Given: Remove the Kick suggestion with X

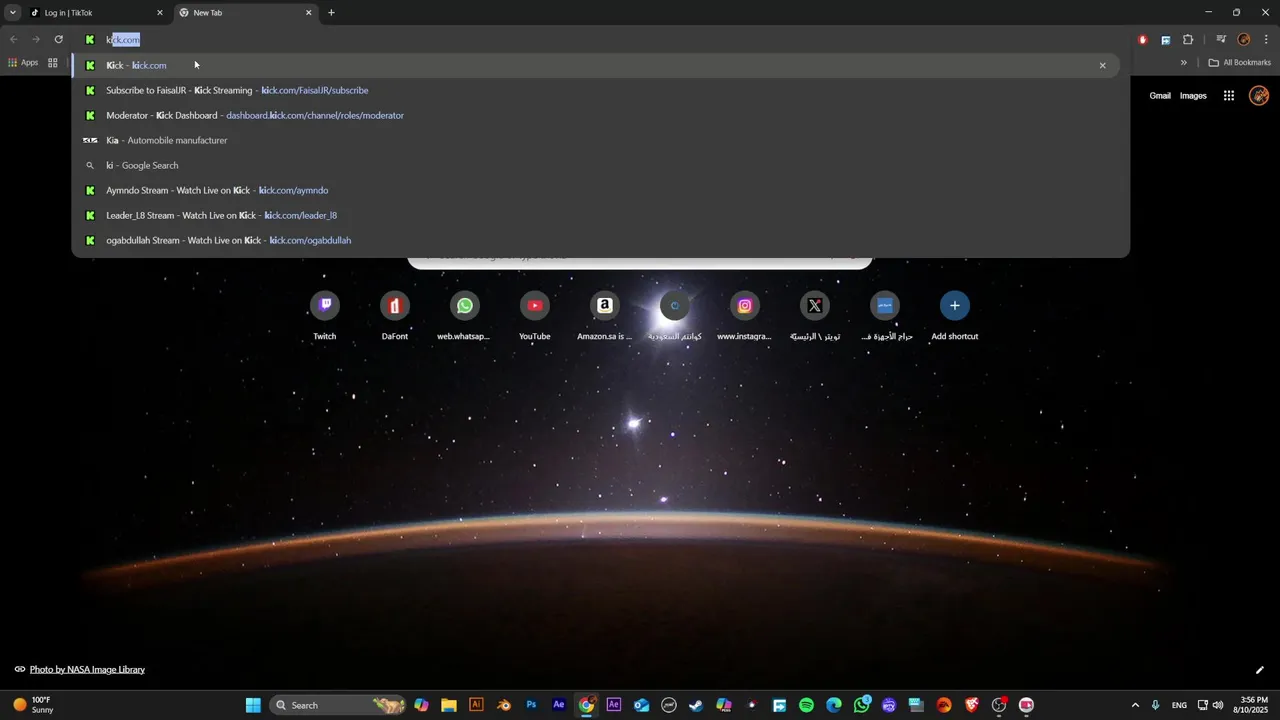Looking at the screenshot, I should pos(1103,65).
